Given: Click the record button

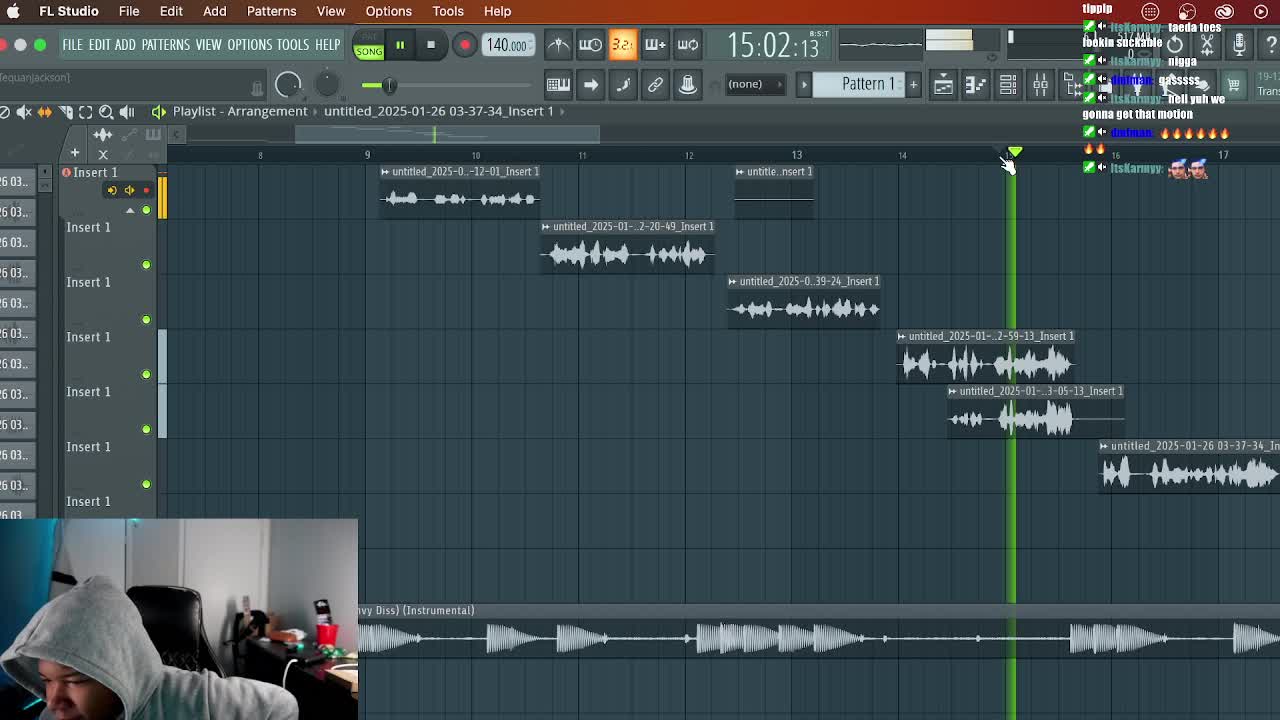Looking at the screenshot, I should pyautogui.click(x=464, y=45).
